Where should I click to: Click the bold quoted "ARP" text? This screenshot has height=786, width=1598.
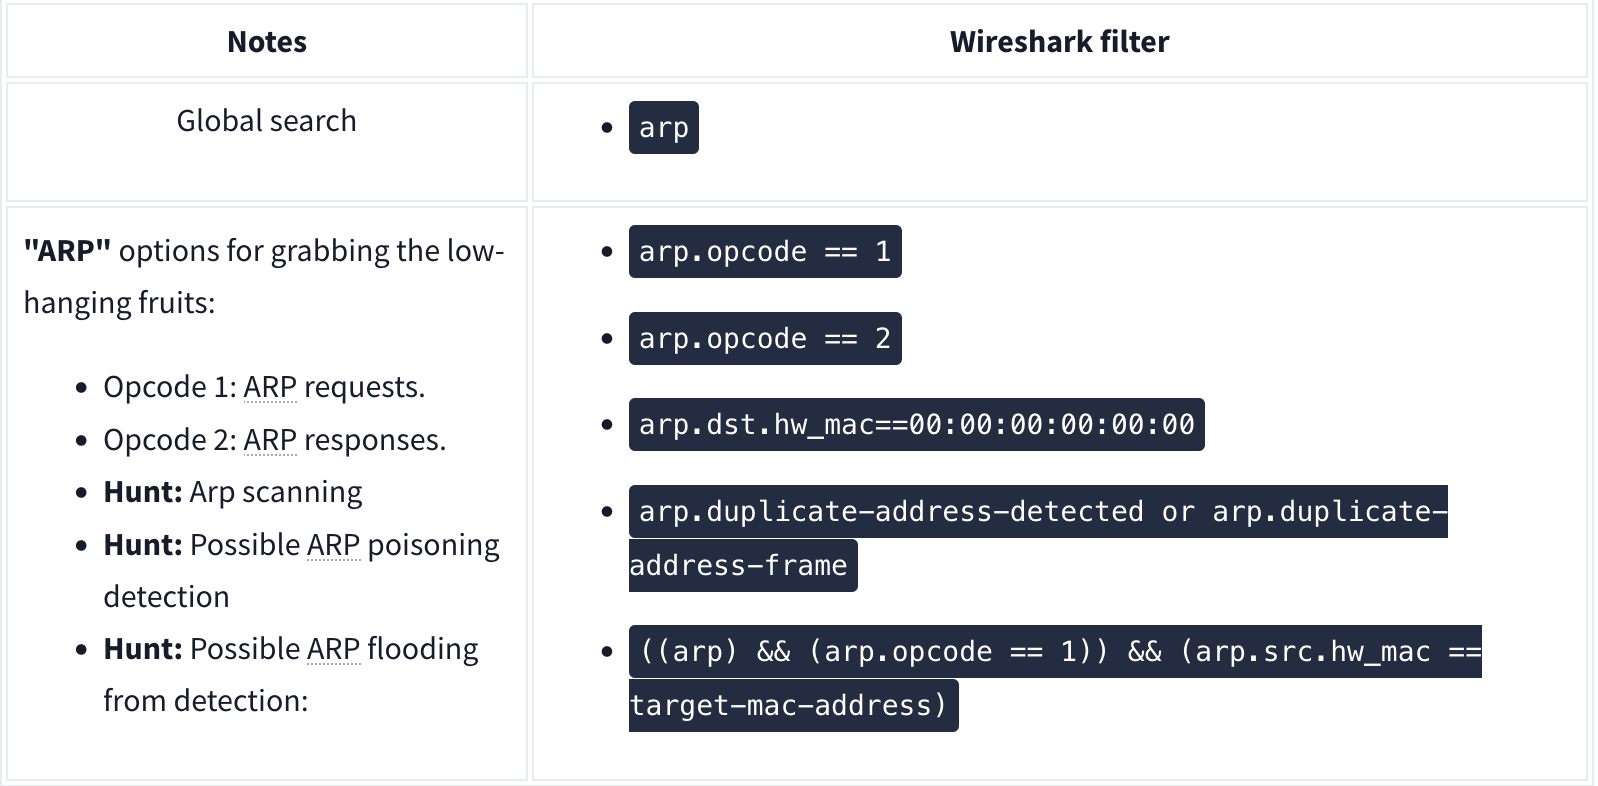click(67, 251)
